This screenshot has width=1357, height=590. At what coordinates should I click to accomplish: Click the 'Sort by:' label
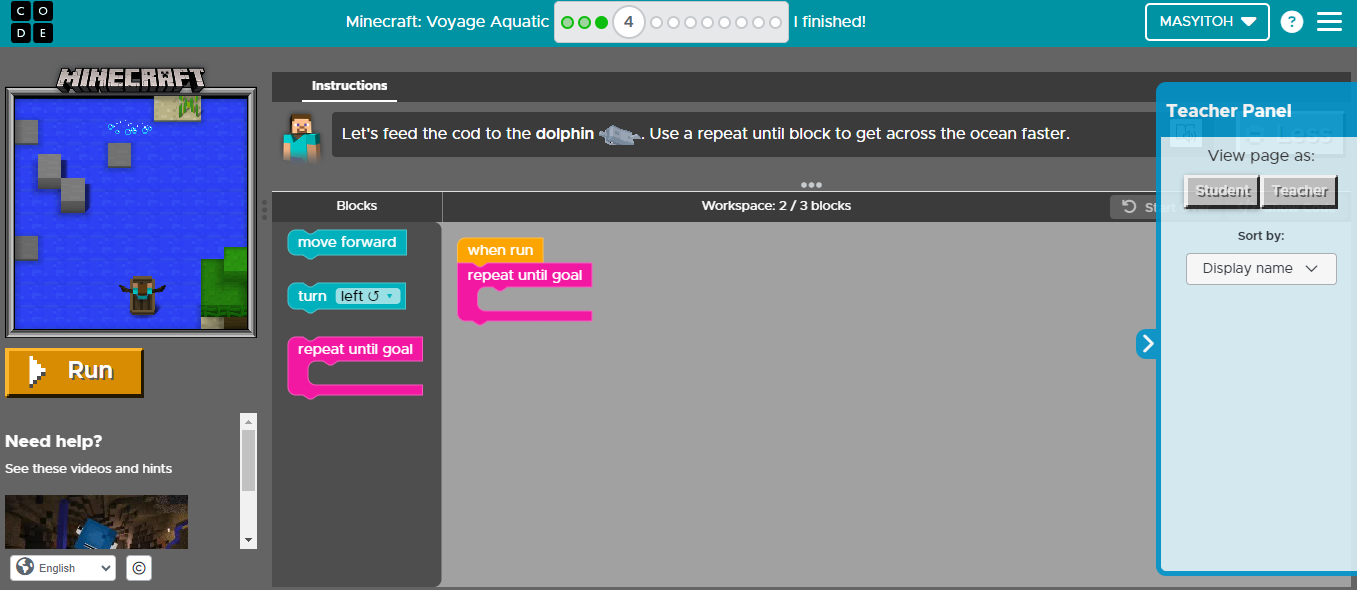tap(1261, 237)
